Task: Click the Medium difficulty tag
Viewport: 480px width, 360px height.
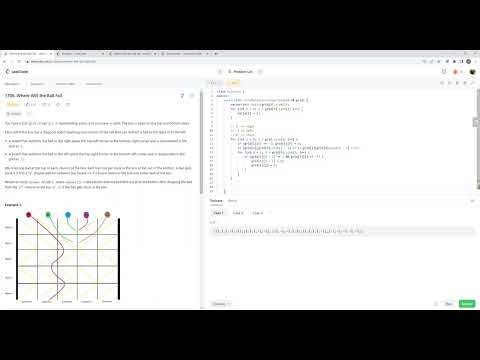Action: (x=12, y=105)
